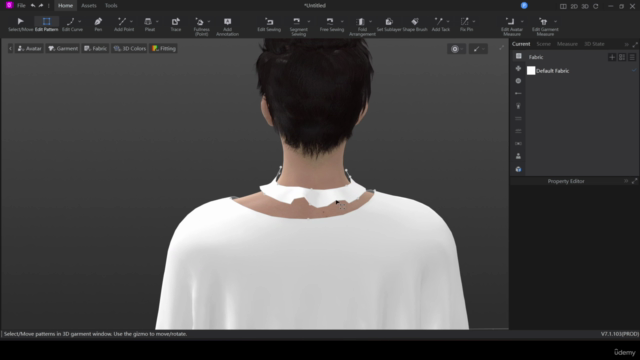
Task: Open the Fullness (Point) dropdown arrow
Action: 209,21
